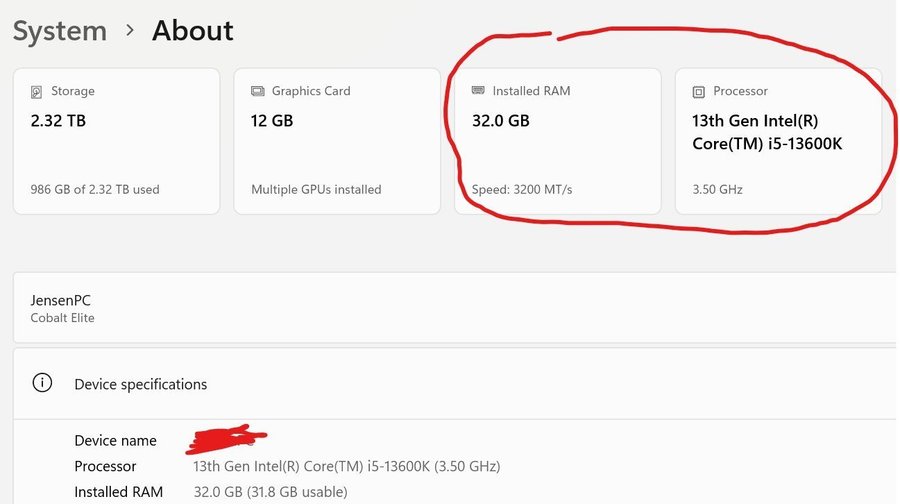This screenshot has width=900, height=504.
Task: Click the Graphics Card icon
Action: point(258,91)
